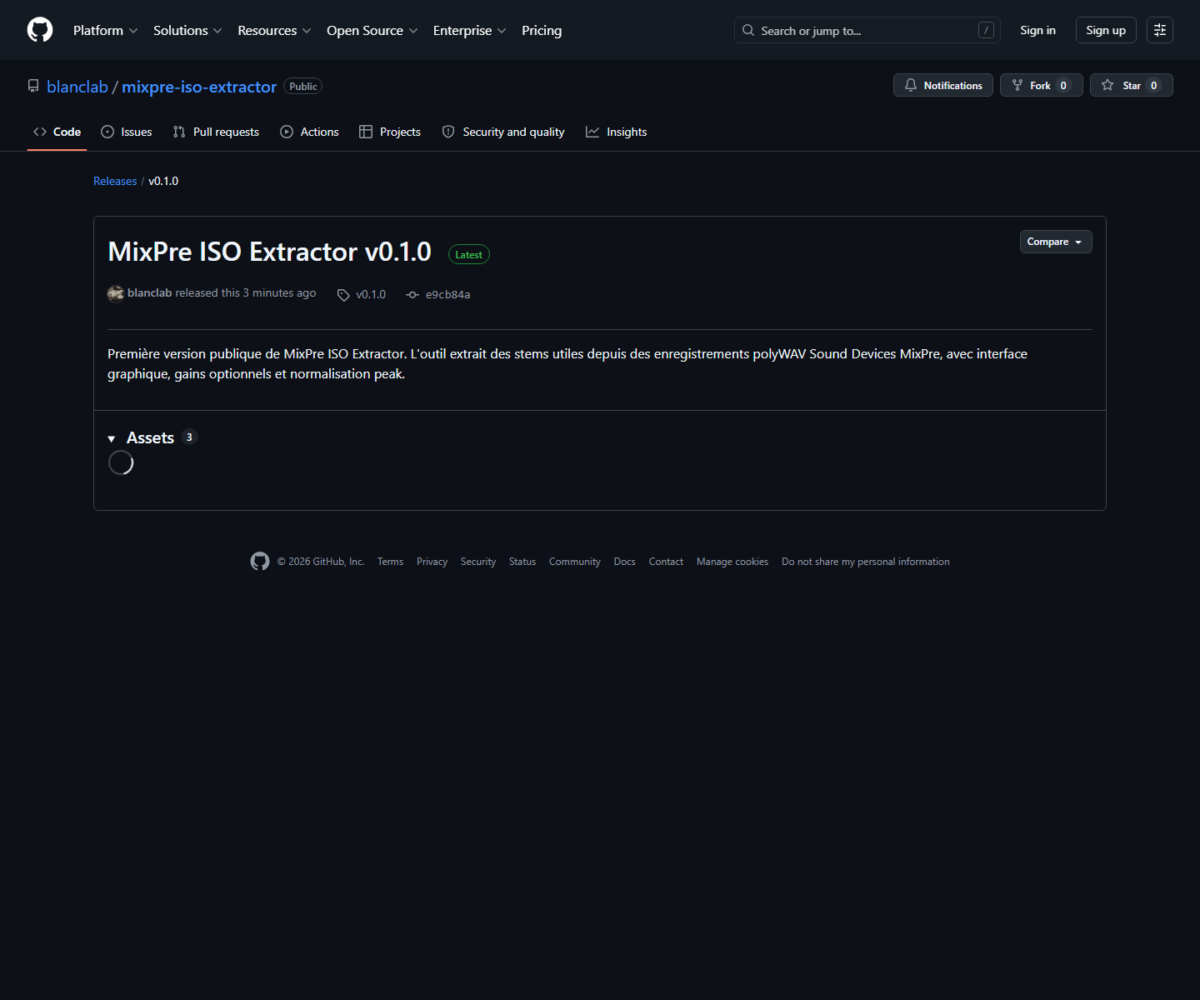Screen dimensions: 1200x1000
Task: Switch to the Actions tab
Action: coord(309,132)
